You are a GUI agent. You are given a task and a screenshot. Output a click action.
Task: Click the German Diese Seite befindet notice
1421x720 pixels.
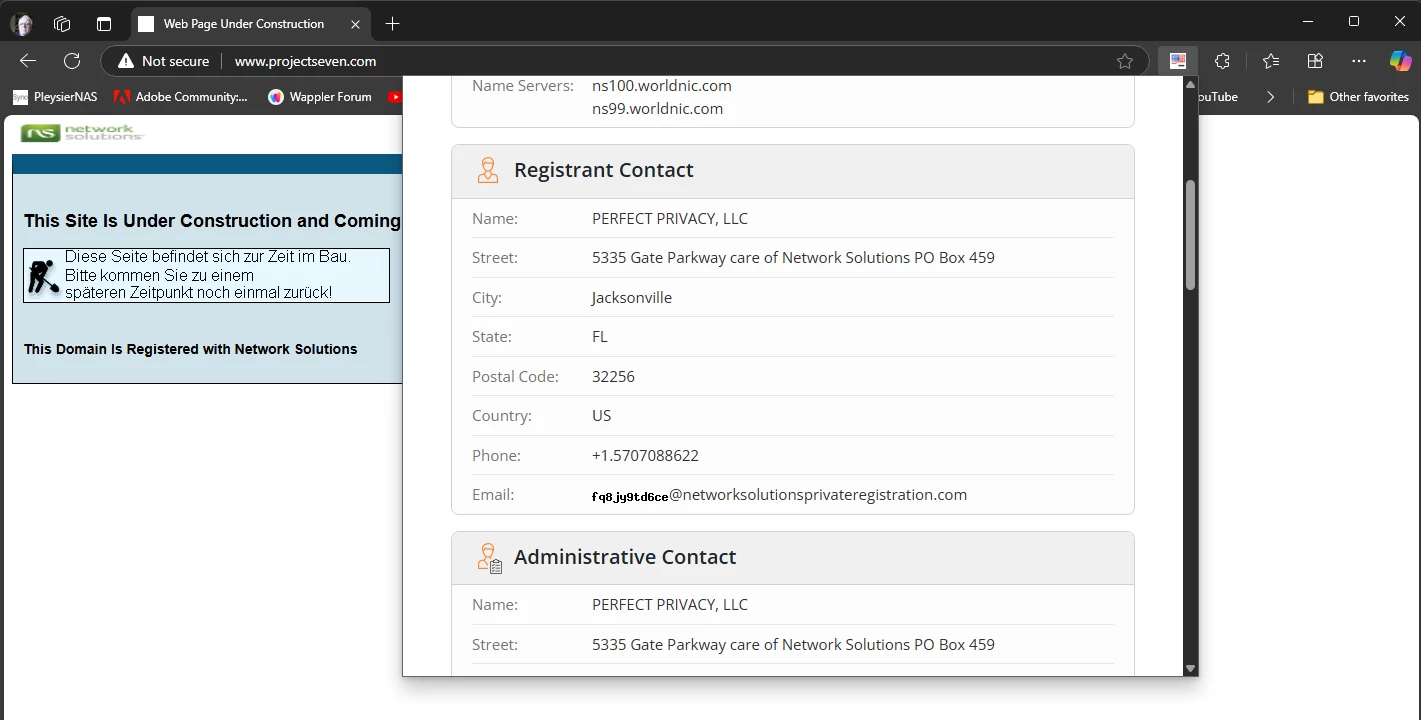[x=208, y=275]
